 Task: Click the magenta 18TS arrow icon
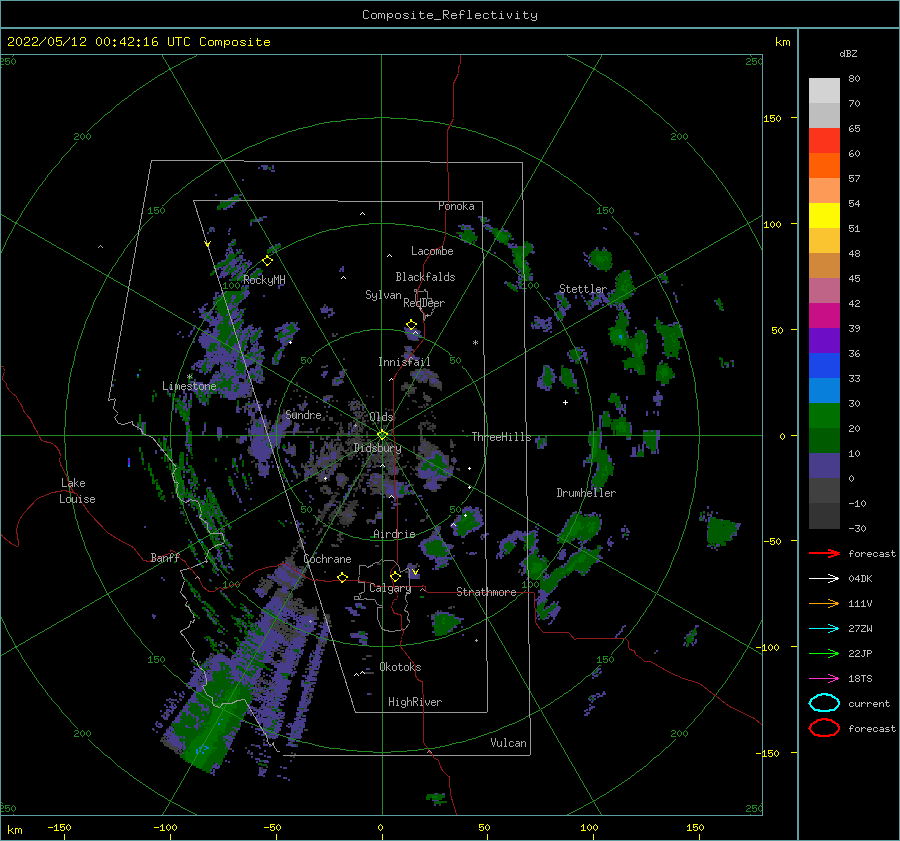click(824, 679)
